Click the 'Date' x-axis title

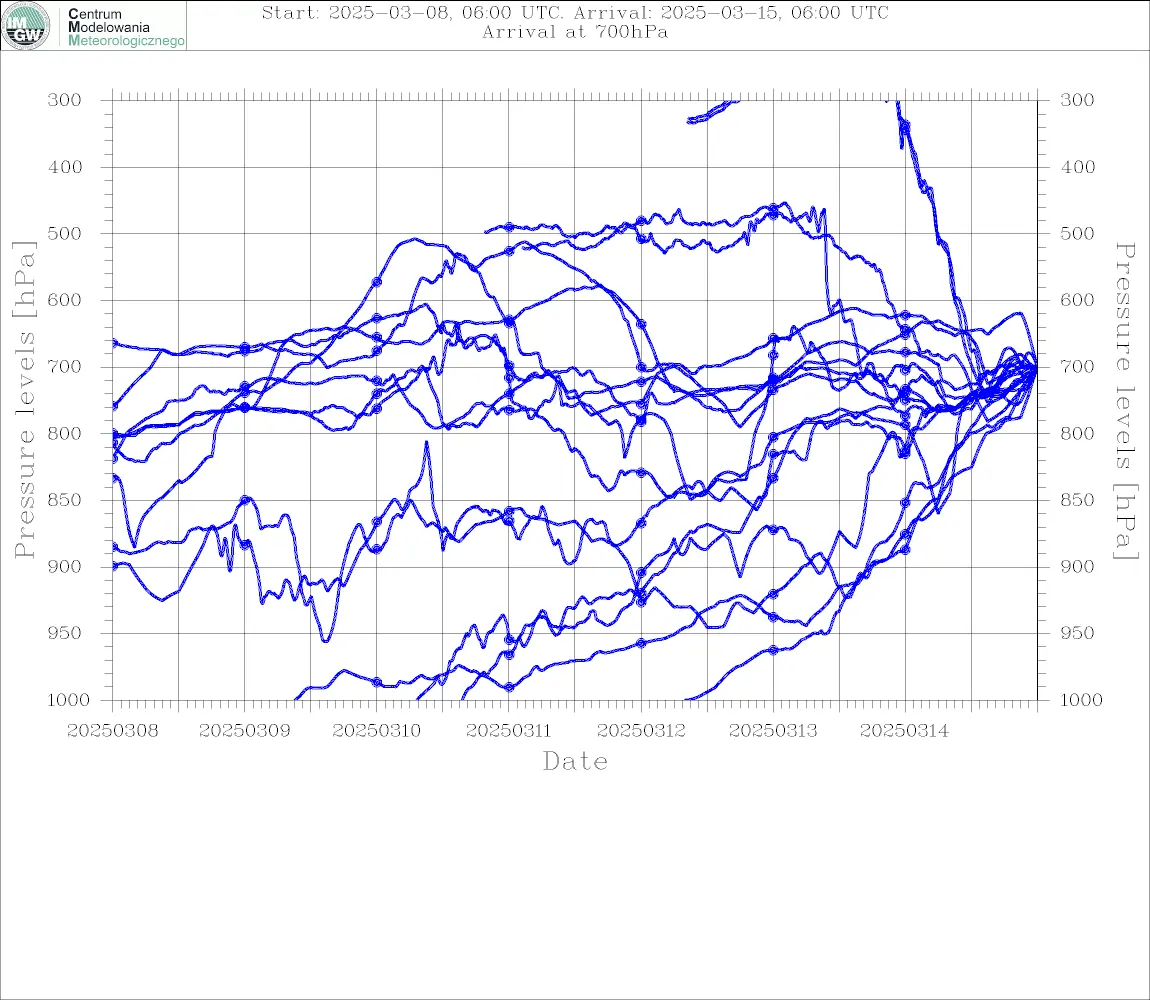point(575,761)
